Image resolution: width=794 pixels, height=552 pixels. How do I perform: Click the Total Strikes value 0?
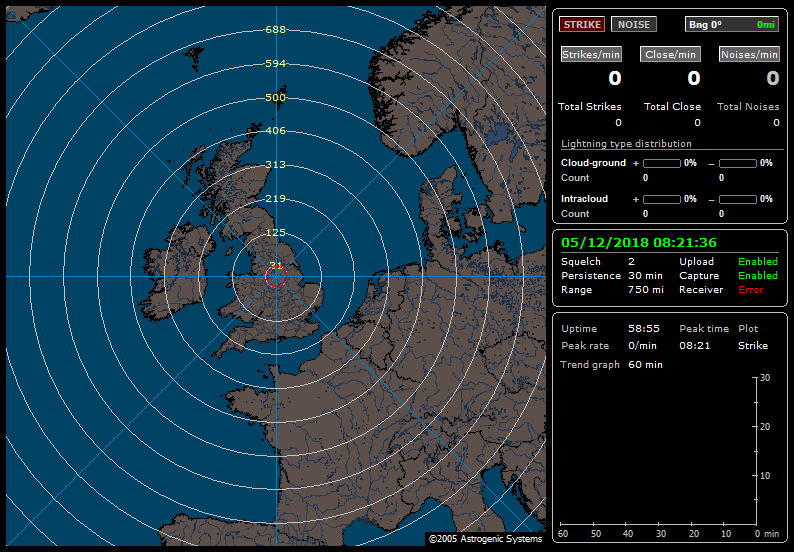click(618, 123)
